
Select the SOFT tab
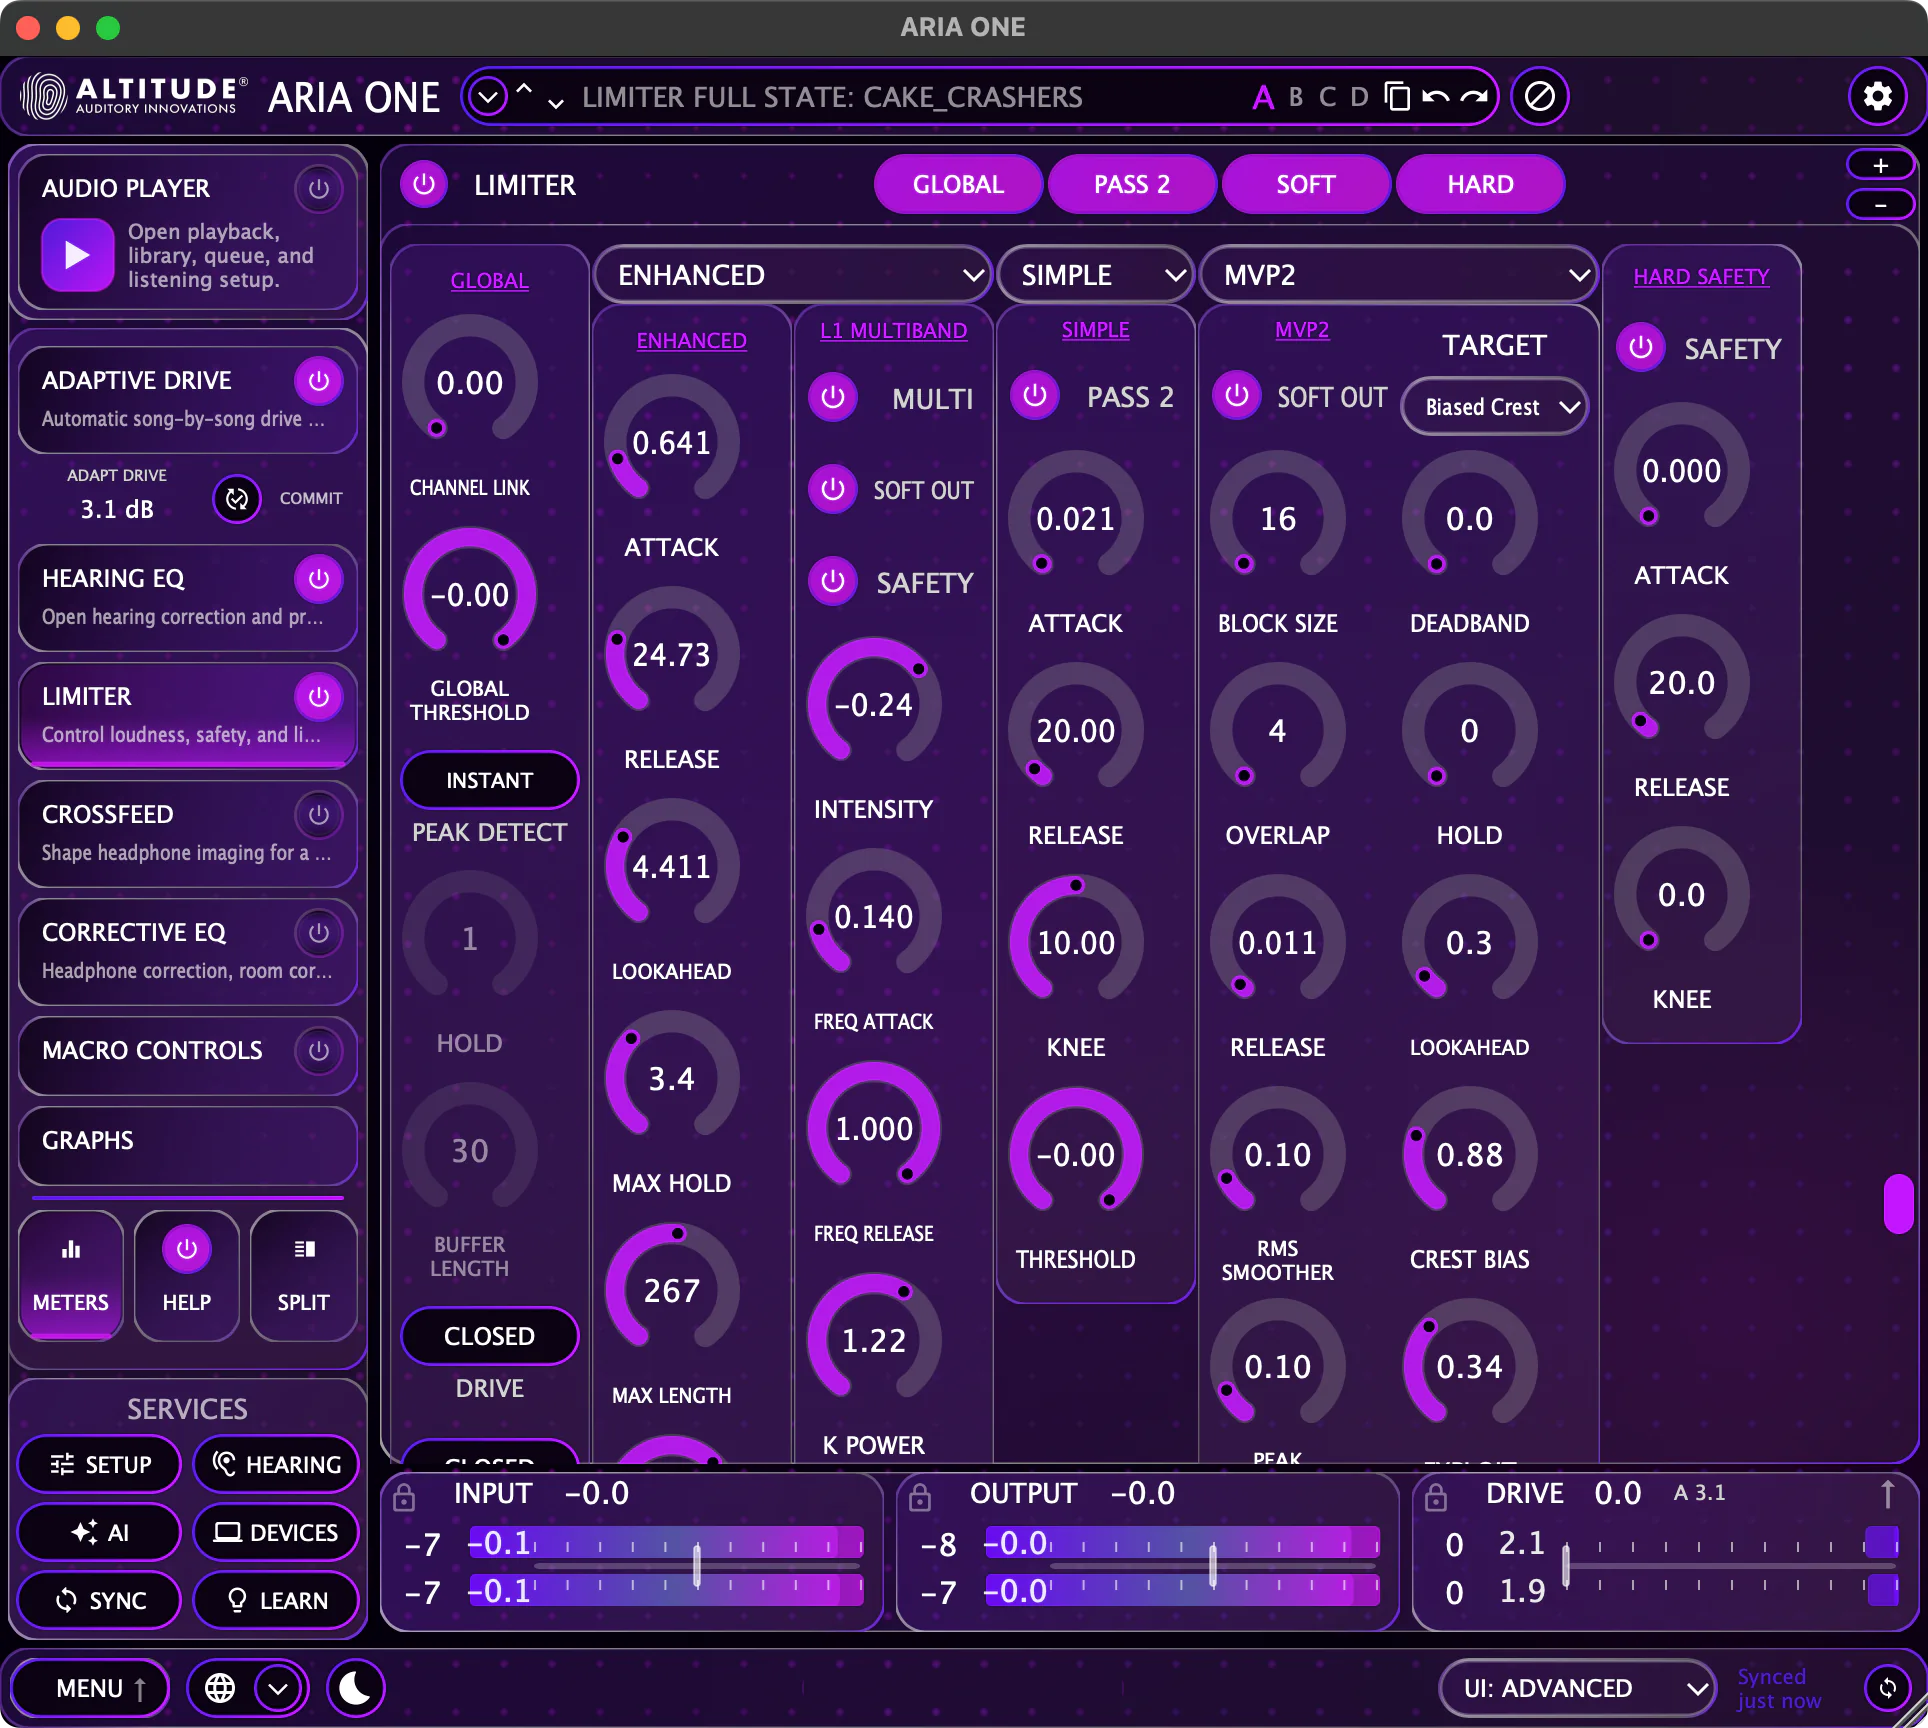[x=1306, y=184]
